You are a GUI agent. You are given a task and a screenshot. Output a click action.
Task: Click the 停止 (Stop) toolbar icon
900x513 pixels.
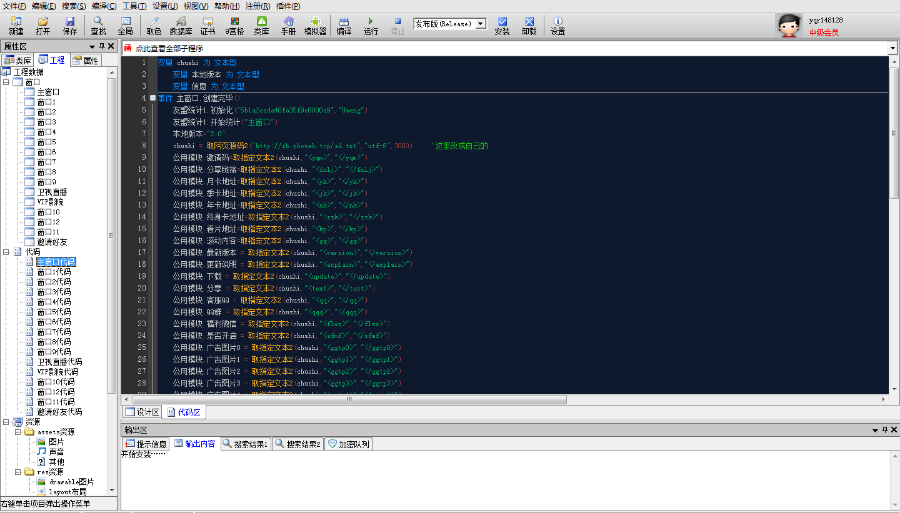(x=398, y=26)
